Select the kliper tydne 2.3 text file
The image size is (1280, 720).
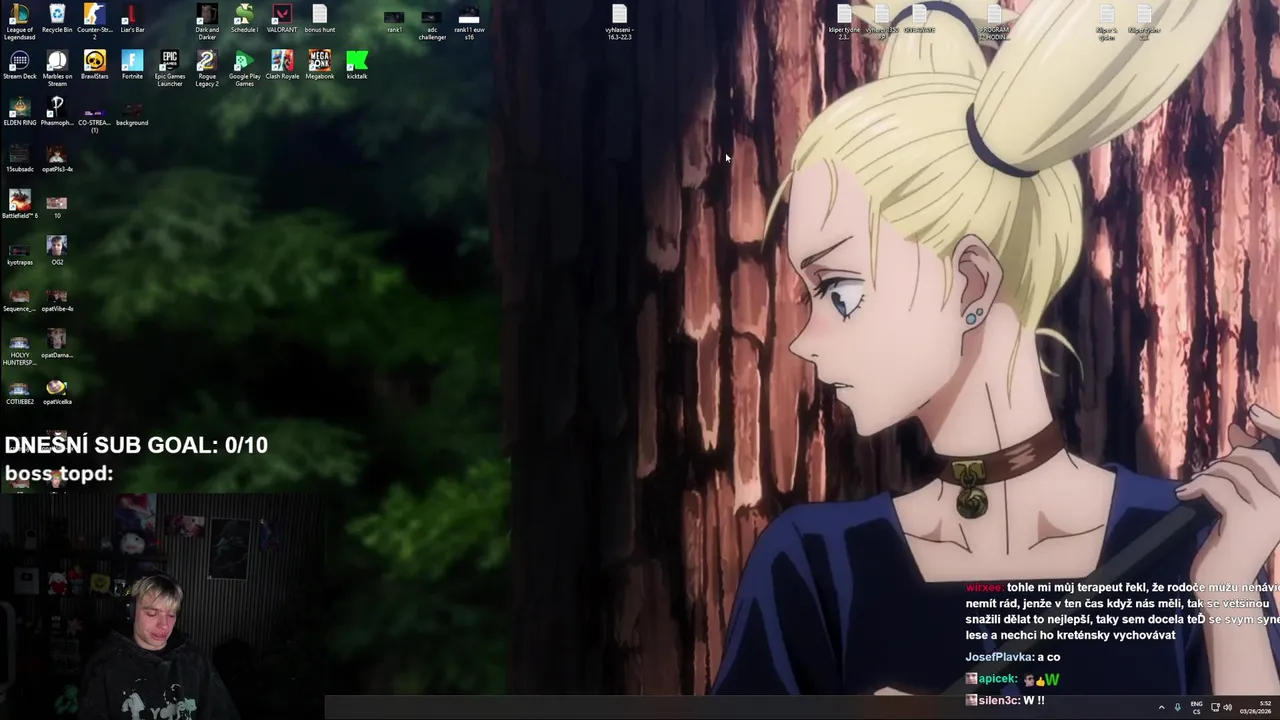click(844, 22)
